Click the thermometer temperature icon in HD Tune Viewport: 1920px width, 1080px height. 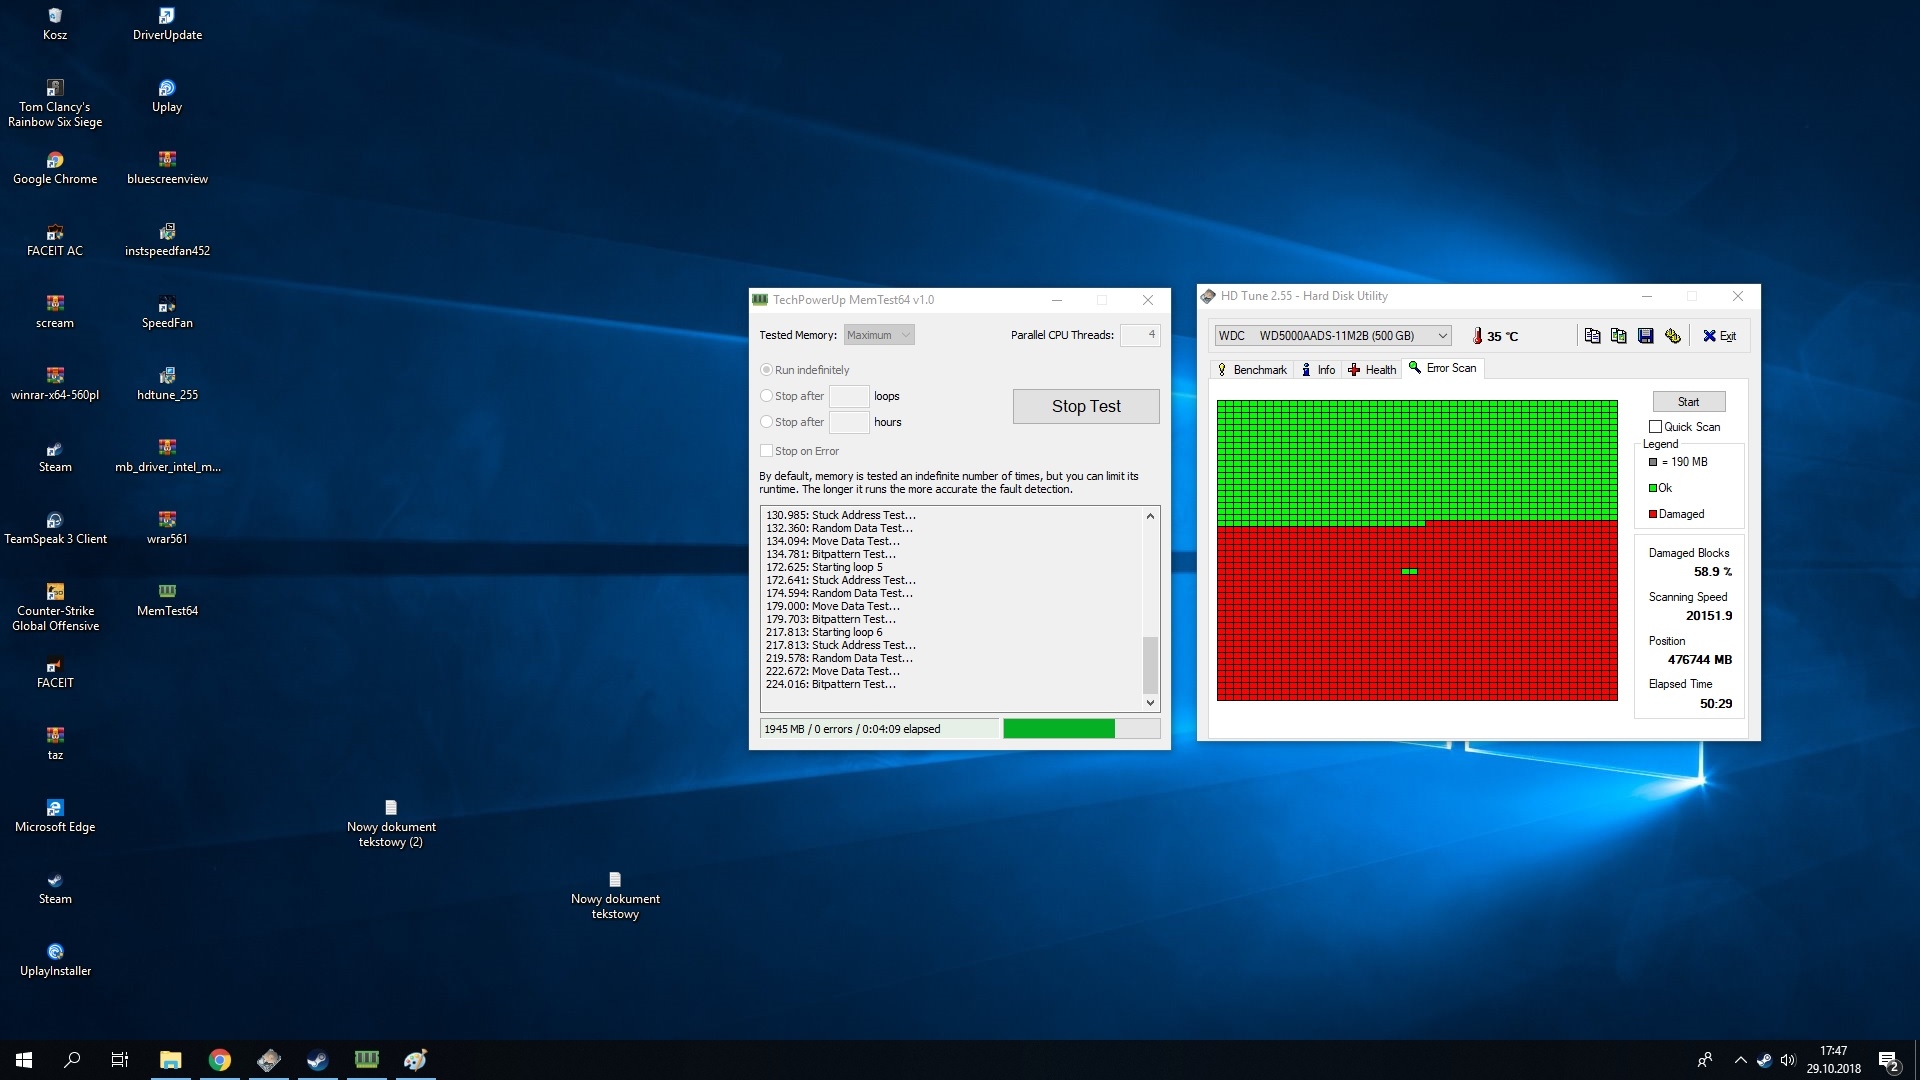1477,336
